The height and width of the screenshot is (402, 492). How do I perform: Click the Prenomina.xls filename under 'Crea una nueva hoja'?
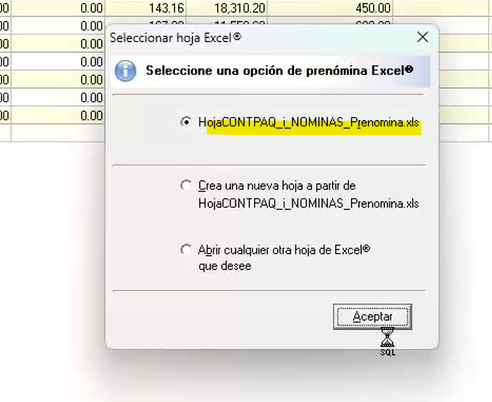(x=309, y=203)
